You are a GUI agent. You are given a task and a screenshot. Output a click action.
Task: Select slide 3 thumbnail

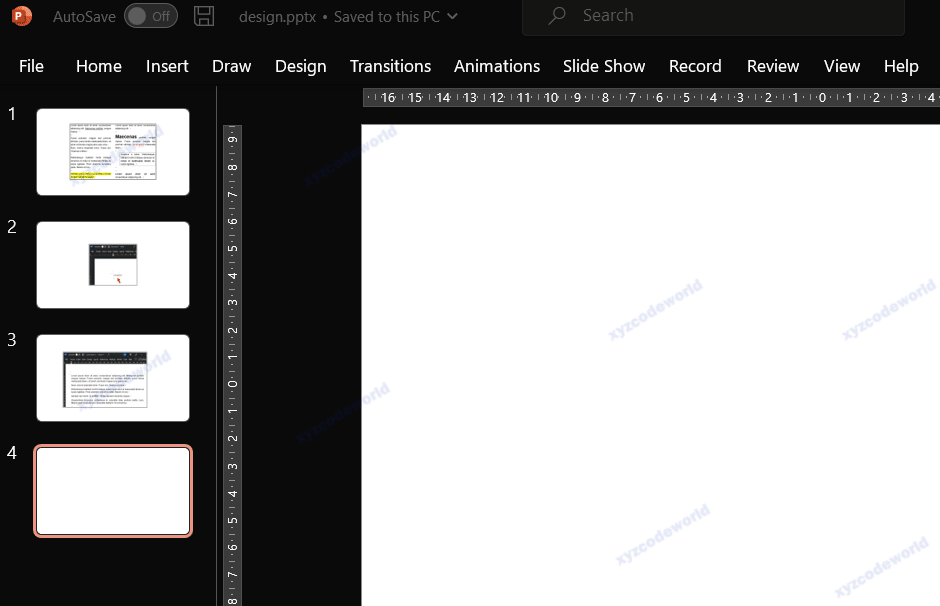pyautogui.click(x=113, y=378)
